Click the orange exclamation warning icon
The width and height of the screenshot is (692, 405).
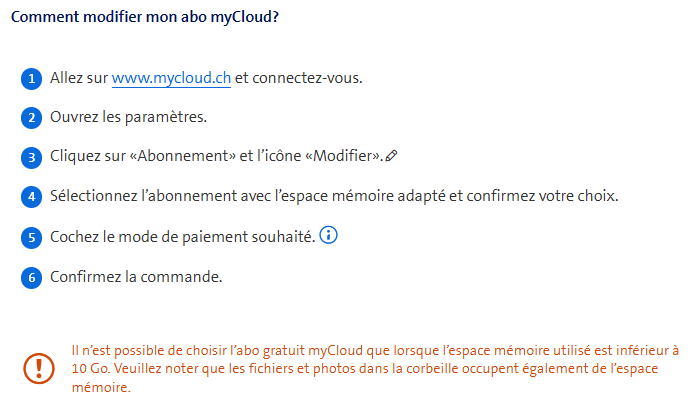click(39, 369)
